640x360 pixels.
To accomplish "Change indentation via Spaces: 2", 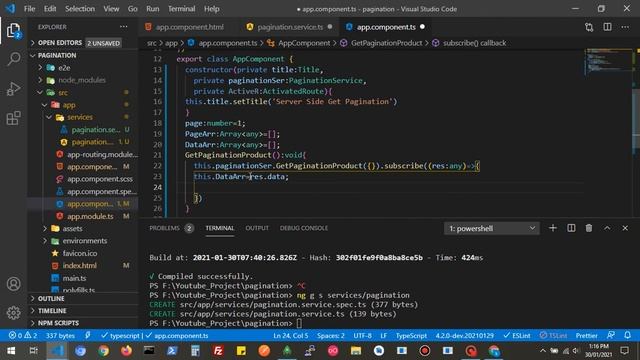I will (x=331, y=336).
